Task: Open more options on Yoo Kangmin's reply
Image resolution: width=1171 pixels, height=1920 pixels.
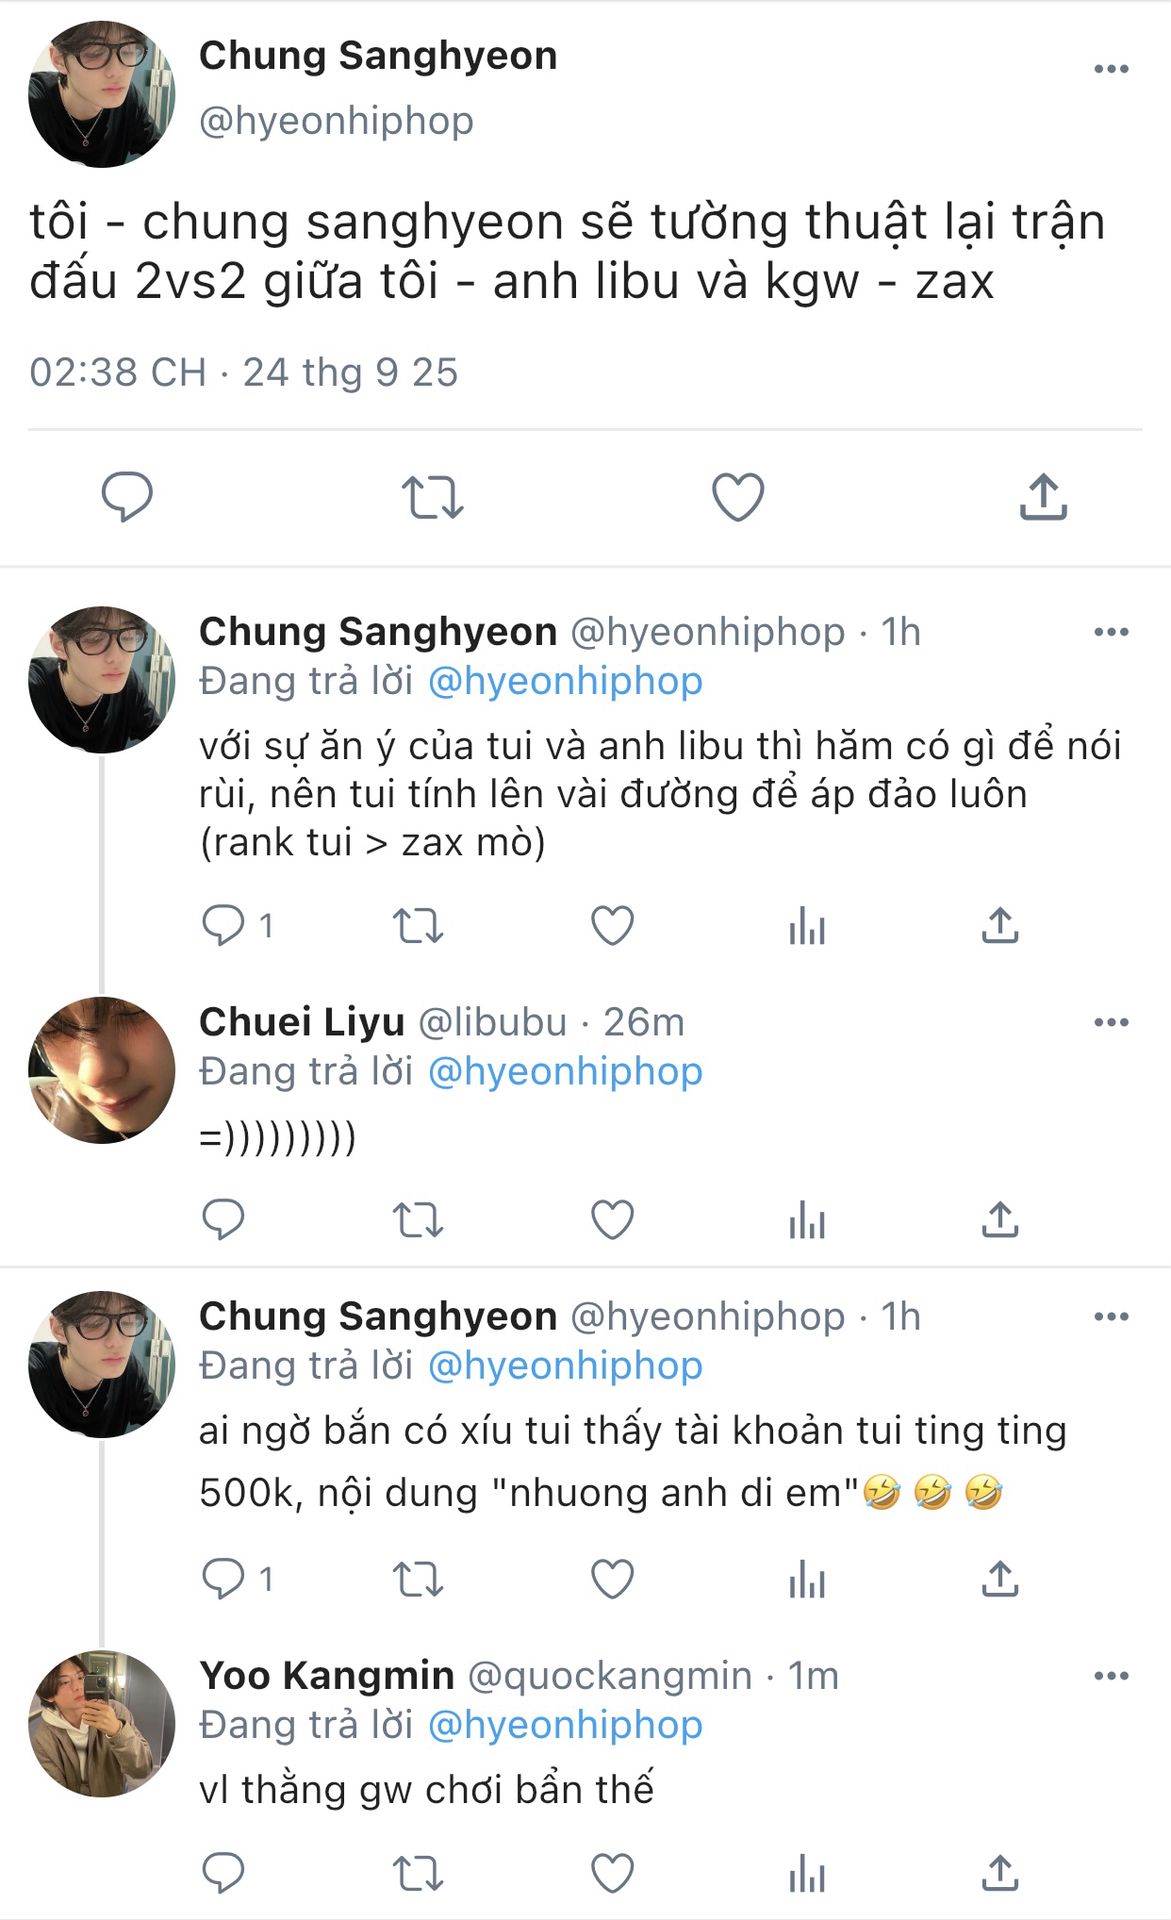Action: (1111, 1676)
